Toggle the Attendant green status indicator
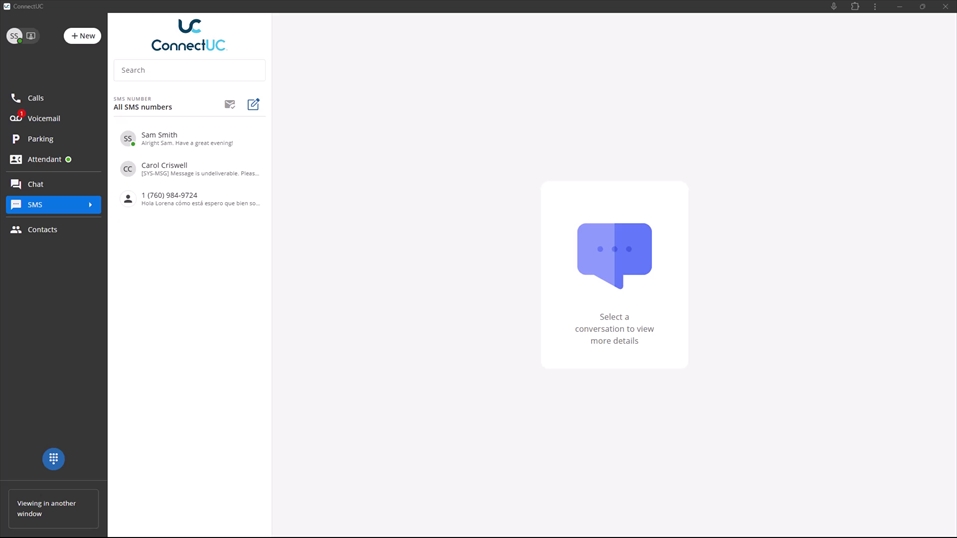957x538 pixels. click(69, 159)
